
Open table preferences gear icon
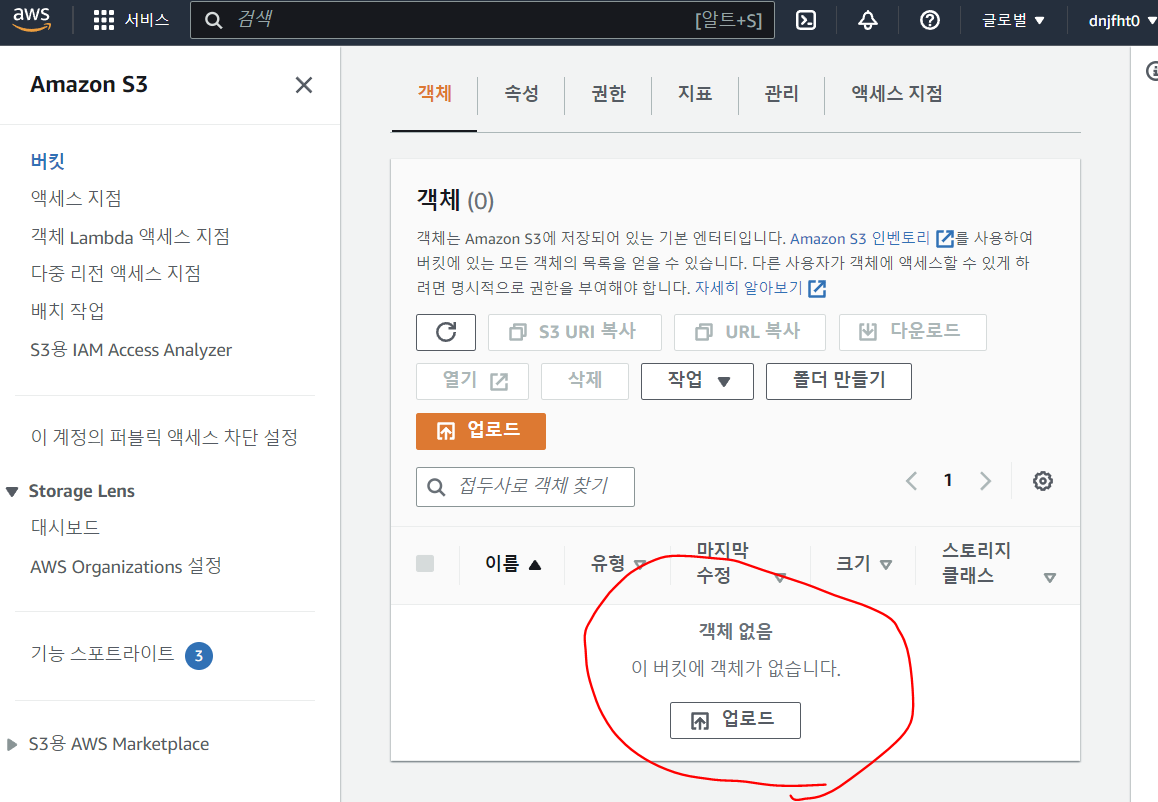tap(1043, 481)
